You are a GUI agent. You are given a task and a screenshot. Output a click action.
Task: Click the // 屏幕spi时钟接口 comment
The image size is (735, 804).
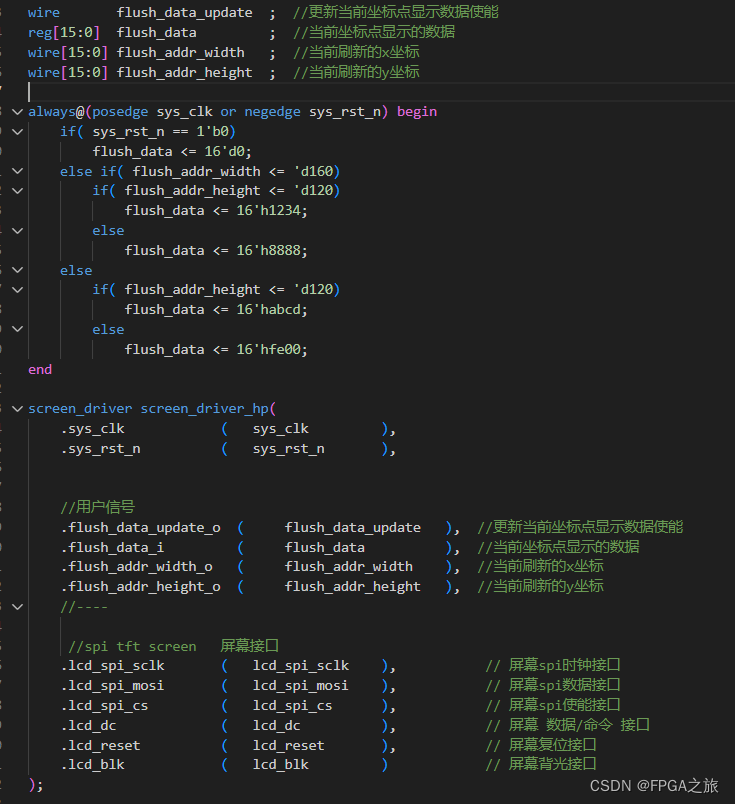[553, 665]
